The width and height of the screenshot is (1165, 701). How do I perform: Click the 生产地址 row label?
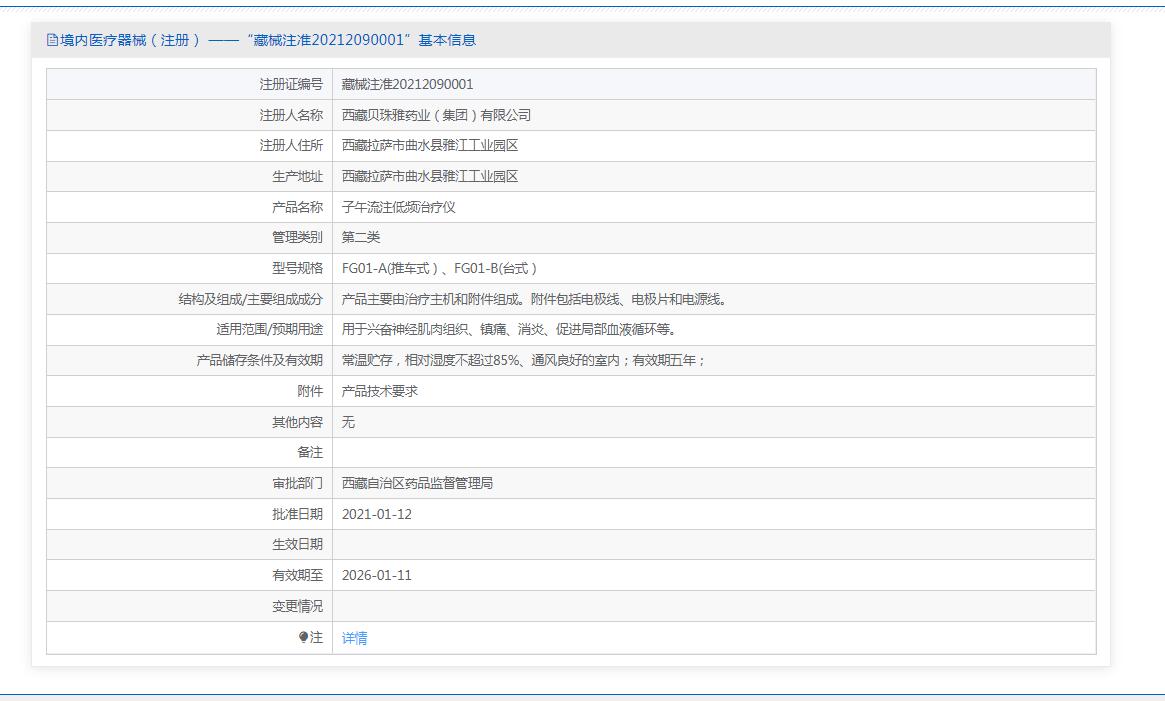pyautogui.click(x=297, y=176)
